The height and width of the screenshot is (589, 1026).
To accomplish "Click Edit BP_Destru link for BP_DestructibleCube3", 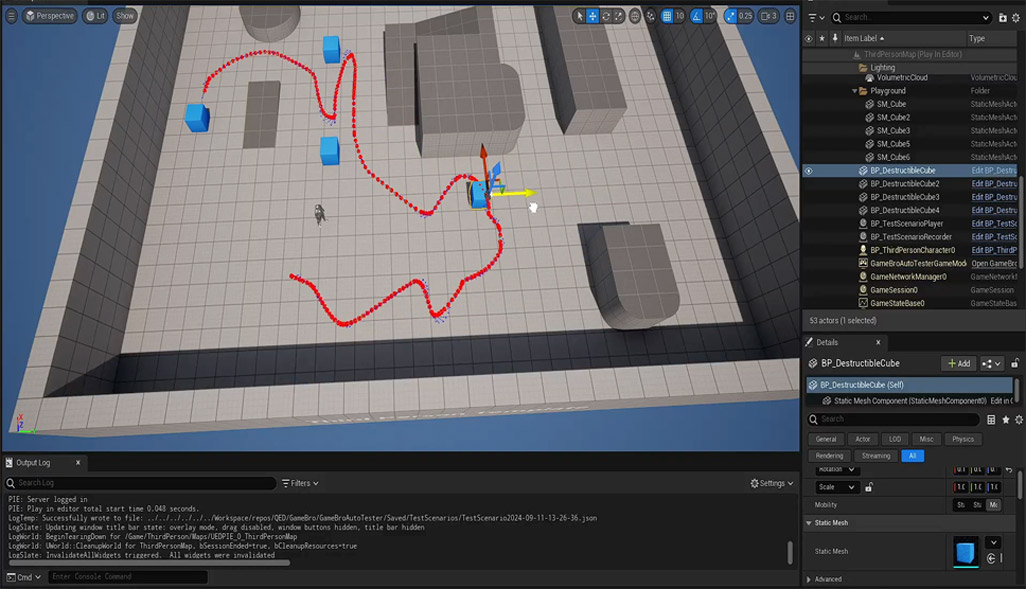I will coord(994,197).
